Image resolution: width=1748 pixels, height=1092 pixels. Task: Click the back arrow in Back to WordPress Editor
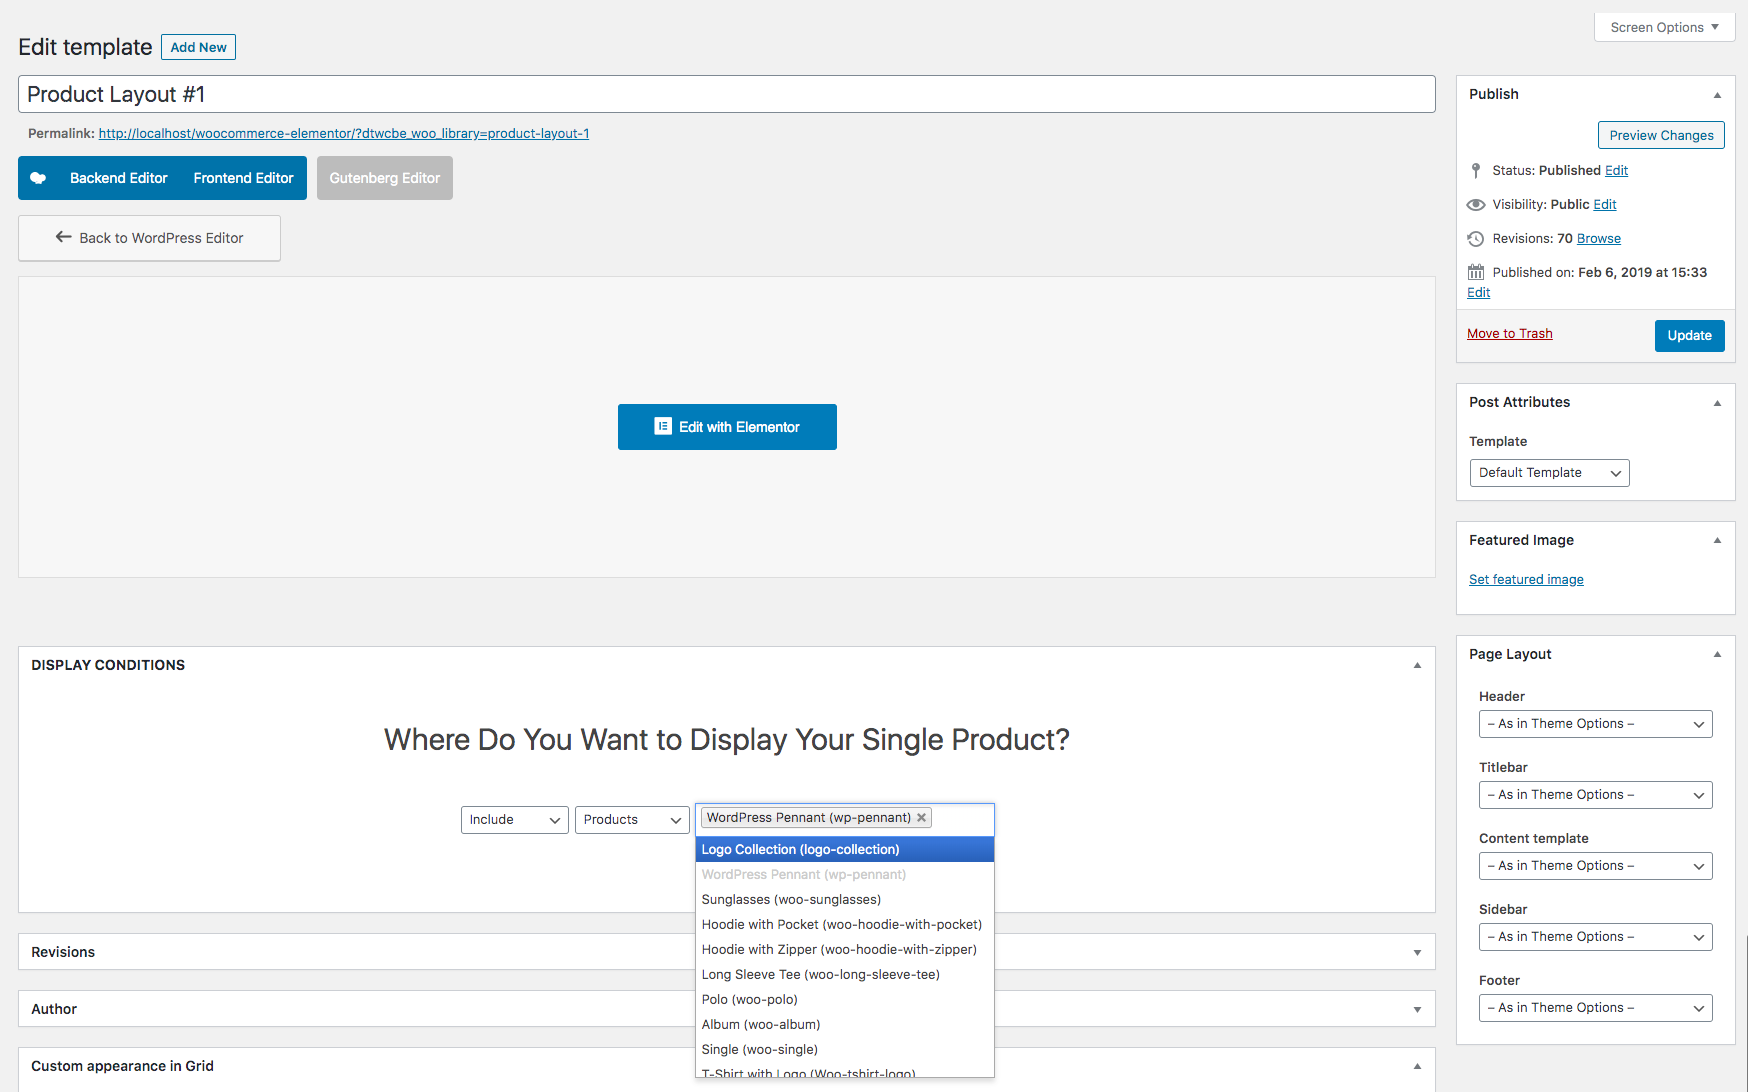(x=64, y=237)
